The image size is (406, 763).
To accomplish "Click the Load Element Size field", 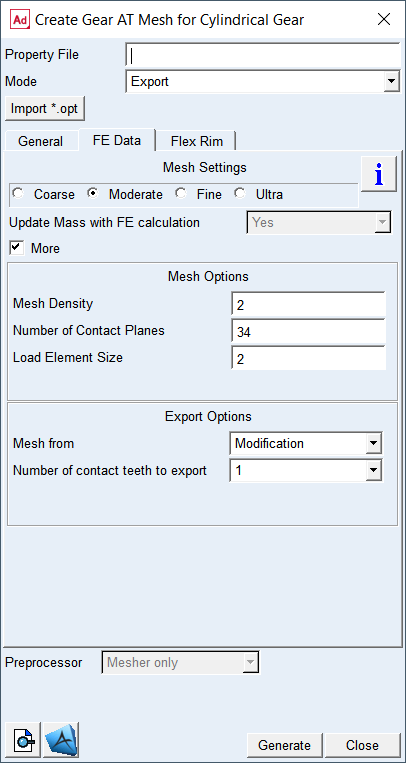I will point(309,358).
